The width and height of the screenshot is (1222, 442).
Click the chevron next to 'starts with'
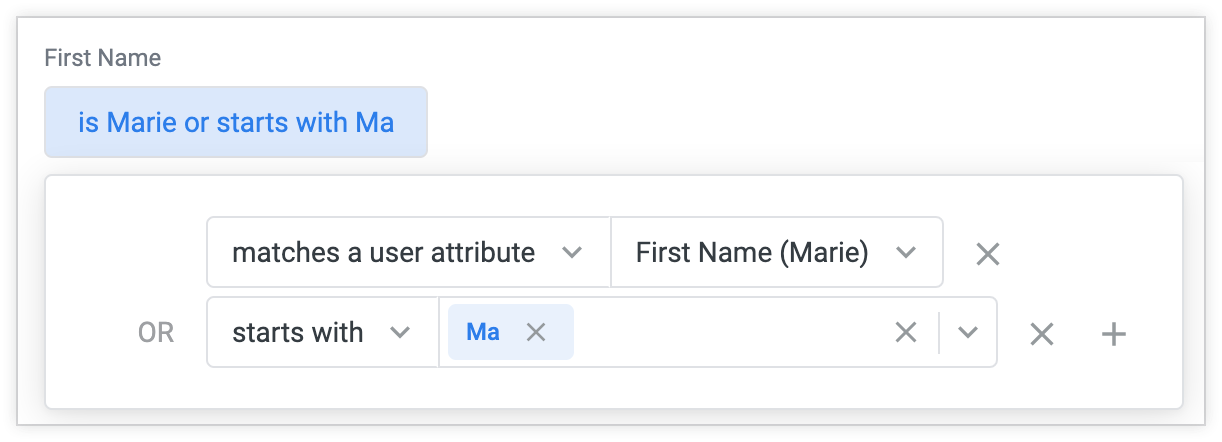400,332
